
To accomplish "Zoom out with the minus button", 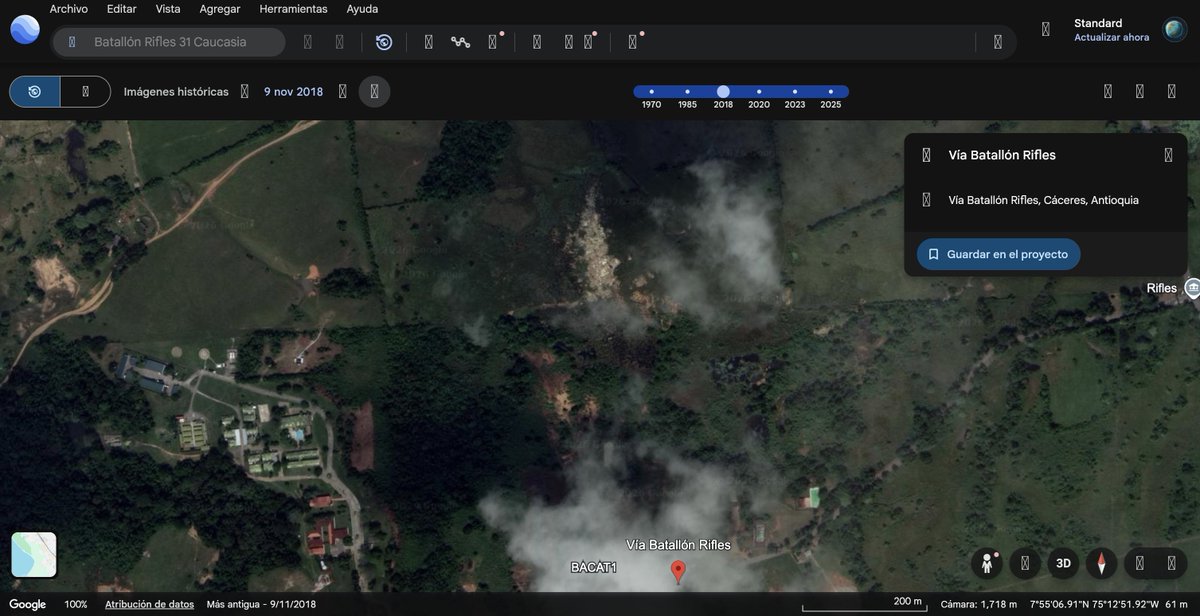I will pos(1140,563).
